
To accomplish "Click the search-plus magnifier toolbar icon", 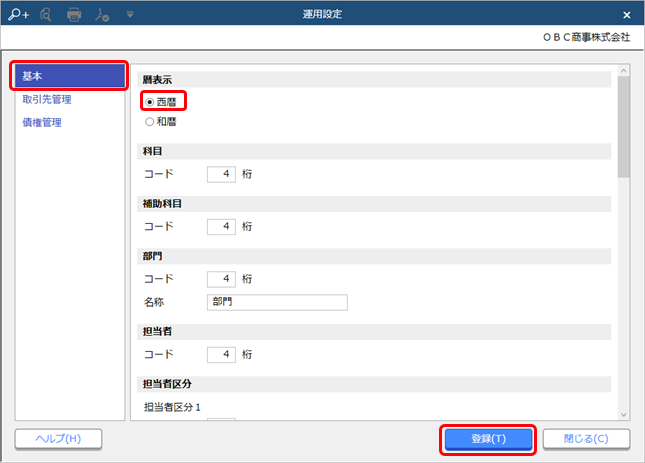I will pyautogui.click(x=19, y=15).
